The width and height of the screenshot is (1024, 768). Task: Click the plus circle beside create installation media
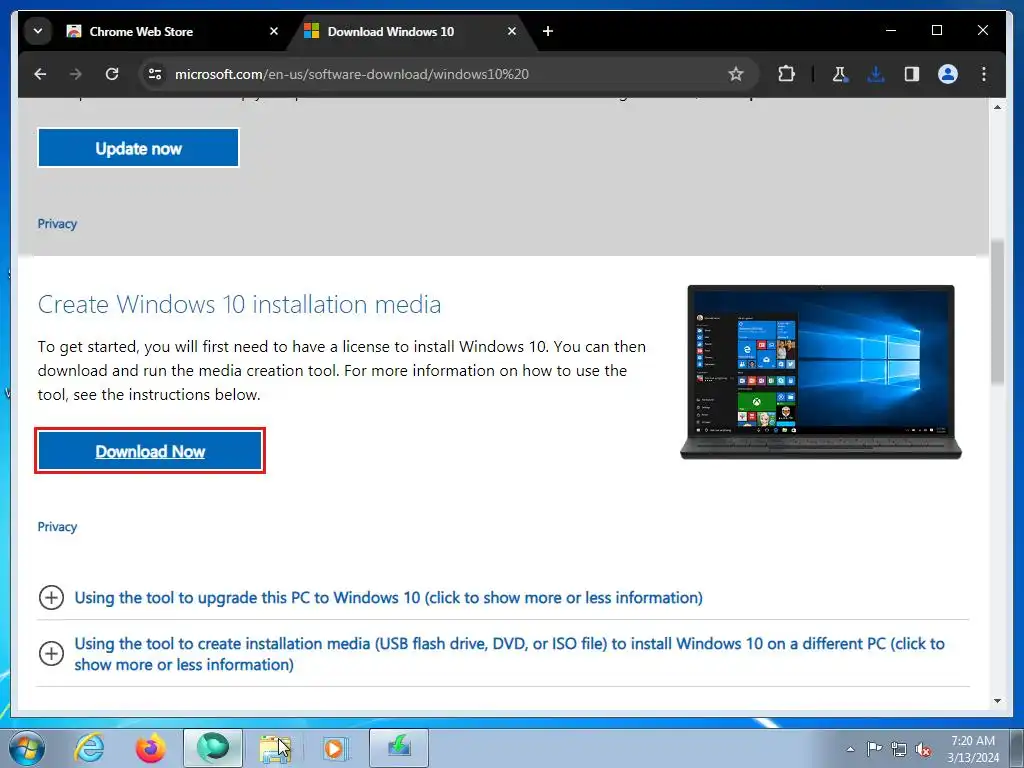click(52, 654)
